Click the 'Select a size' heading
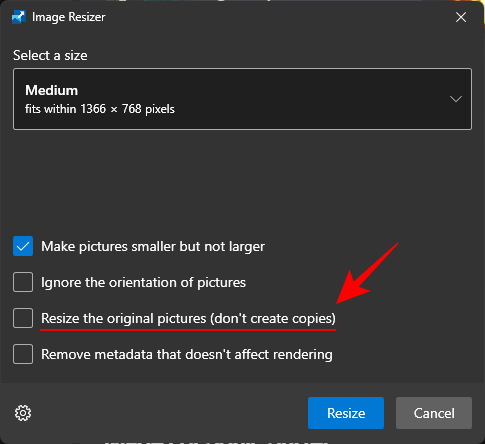This screenshot has height=444, width=485. [x=50, y=55]
